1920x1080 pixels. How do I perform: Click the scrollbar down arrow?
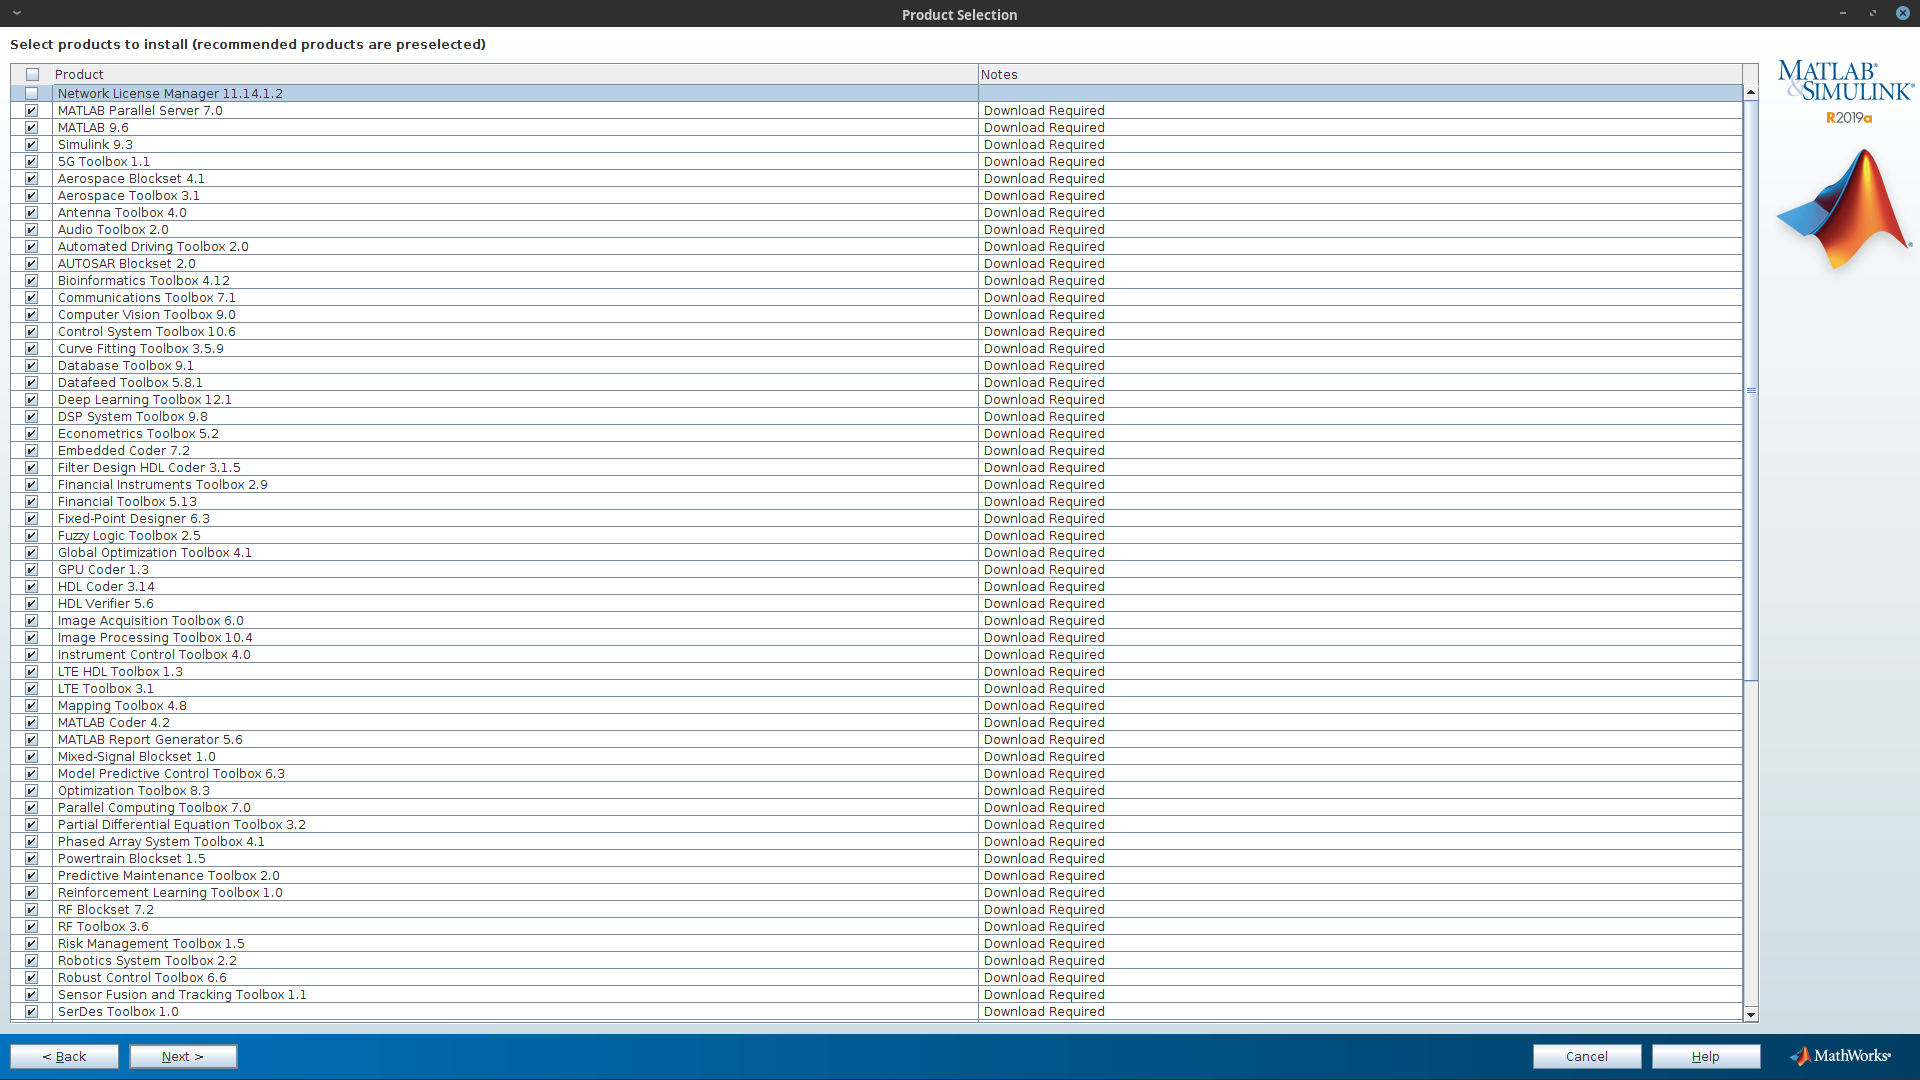click(x=1751, y=1015)
